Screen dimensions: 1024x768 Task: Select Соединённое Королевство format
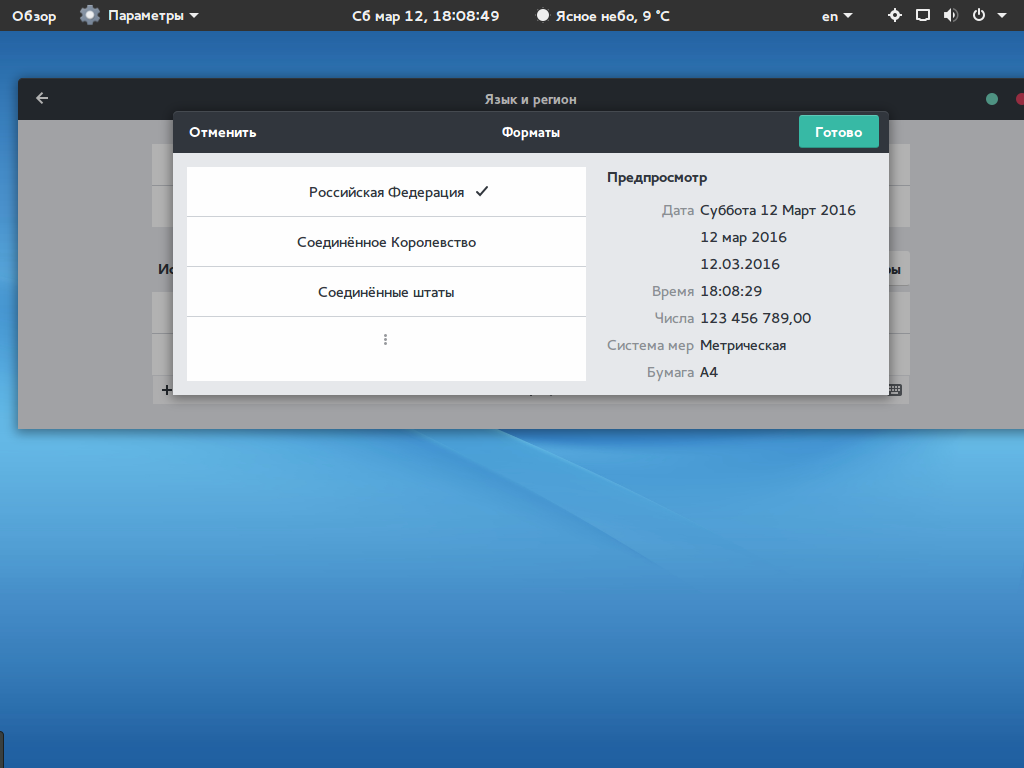click(x=386, y=242)
